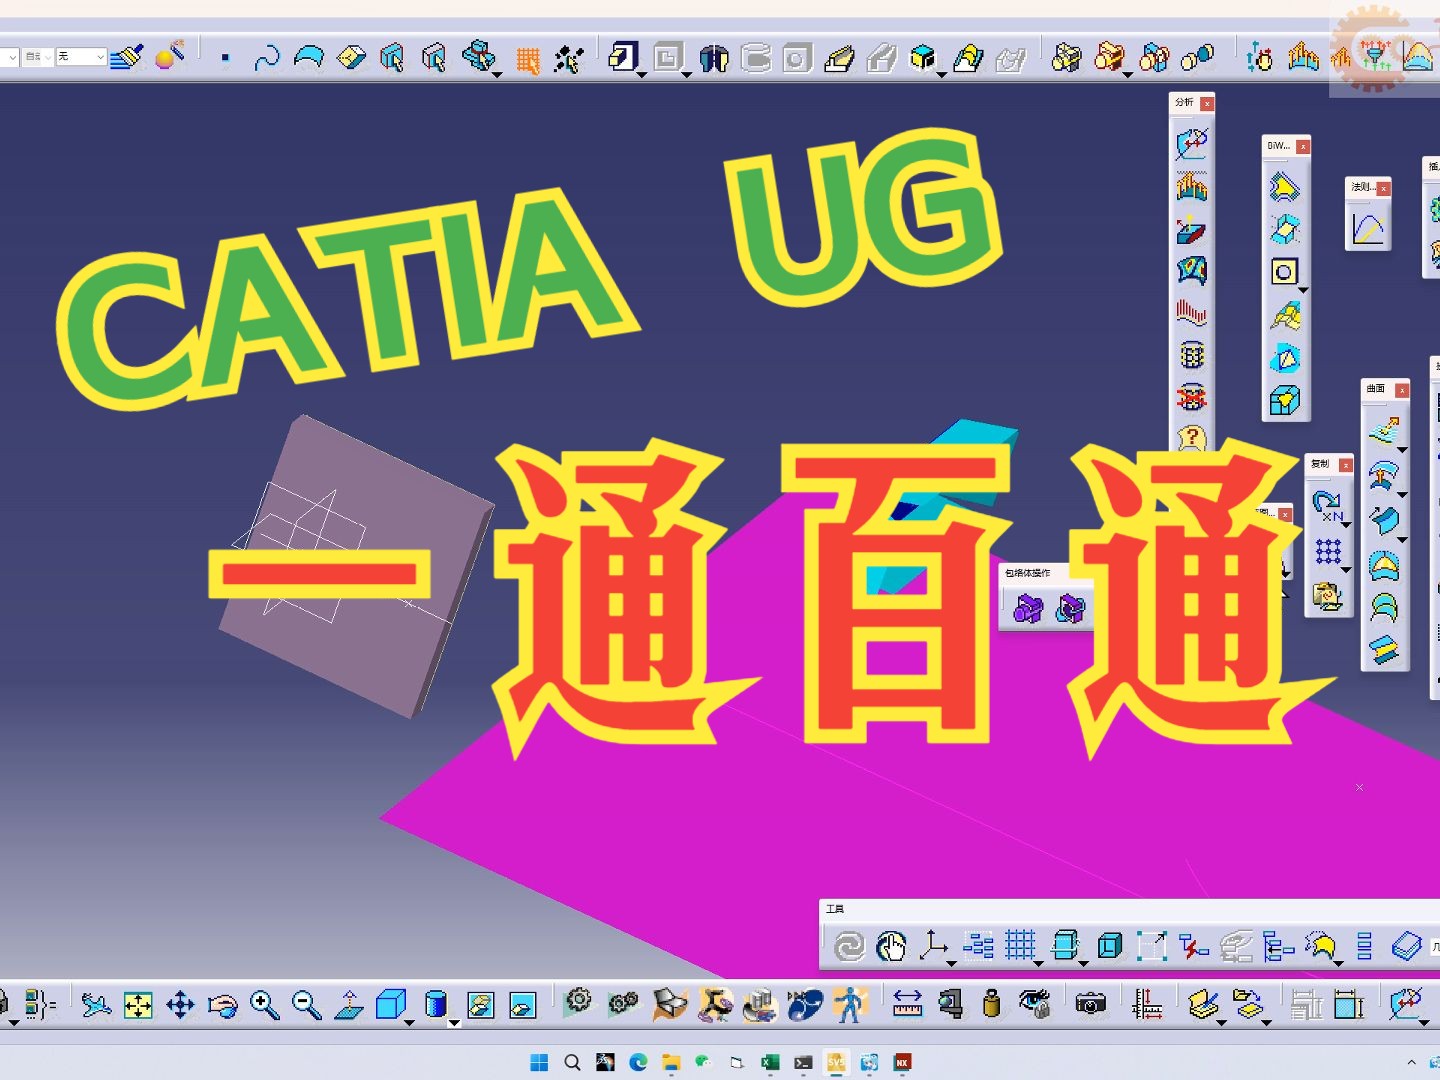1440x1080 pixels.
Task: Open the NX app from the taskbar
Action: (902, 1062)
